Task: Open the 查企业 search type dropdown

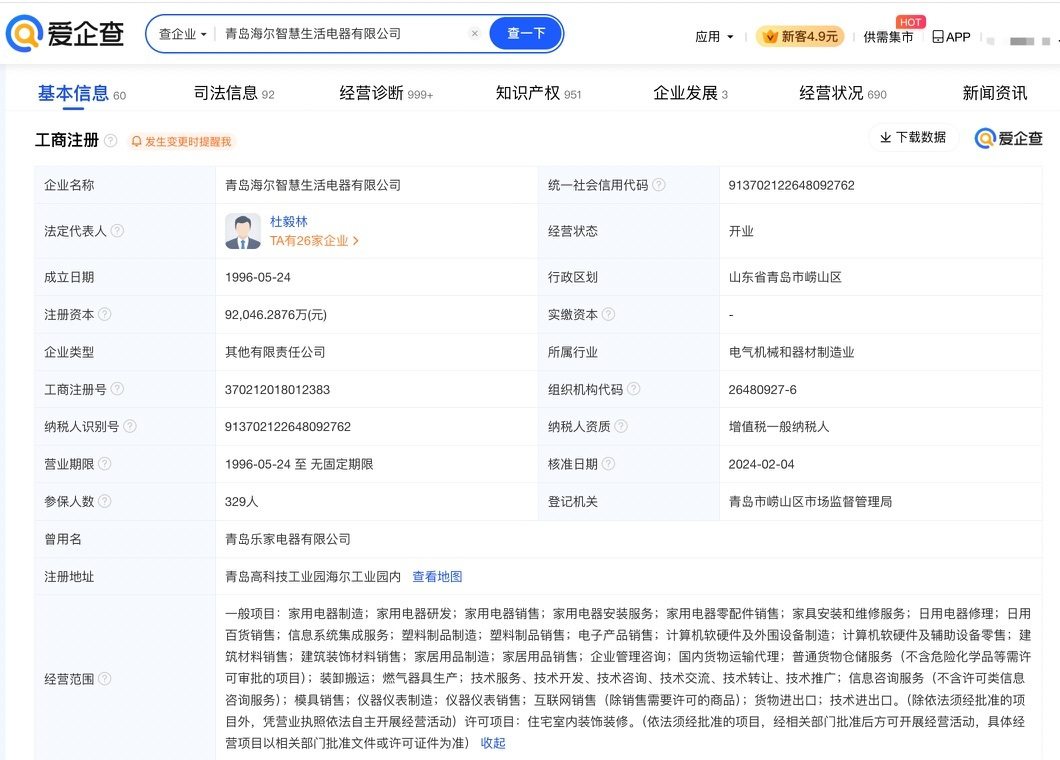Action: coord(183,34)
